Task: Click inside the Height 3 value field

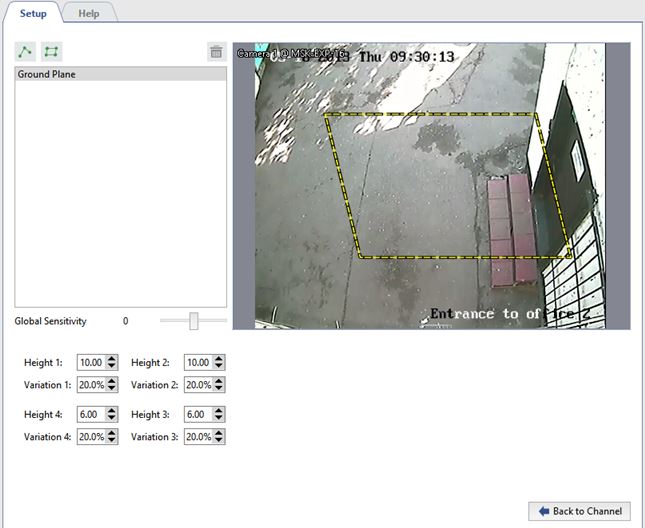Action: 198,414
